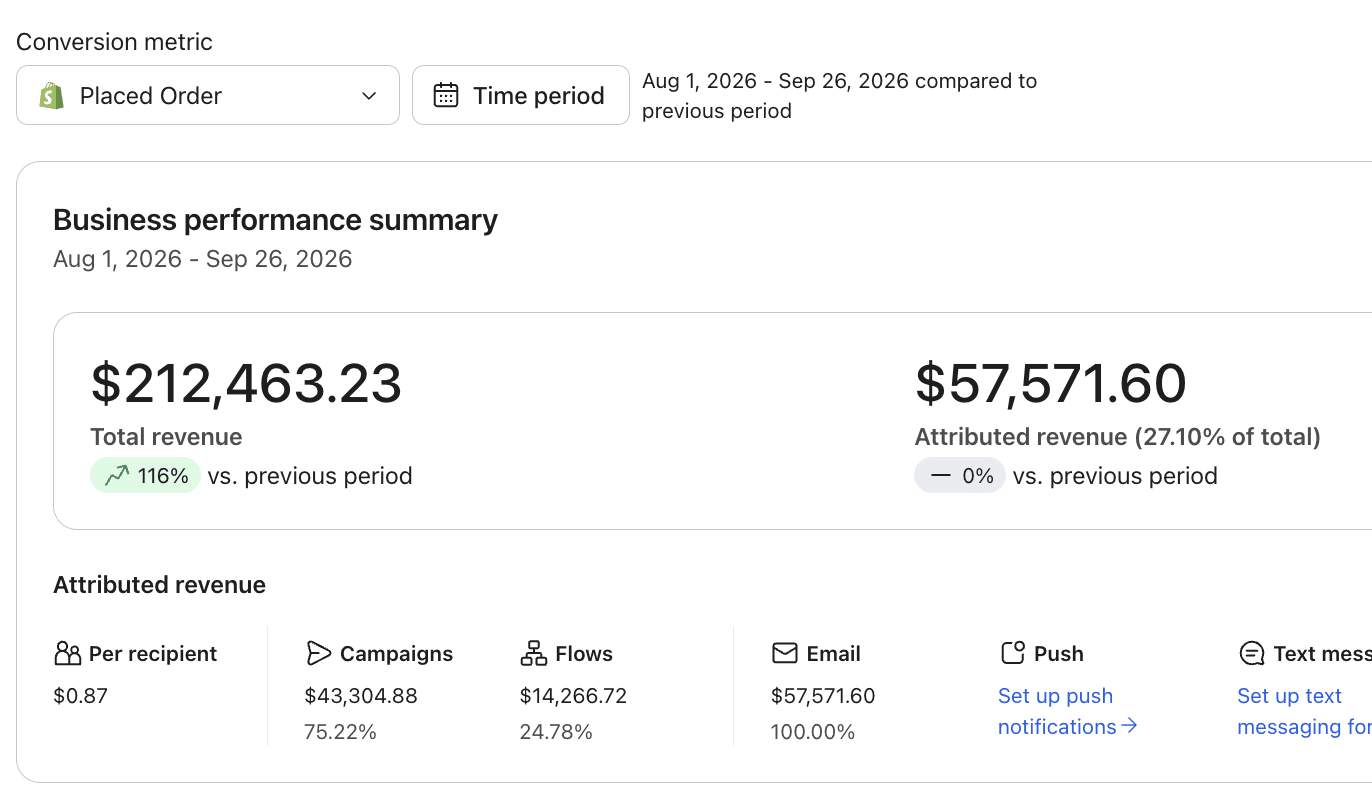Click the flat dash icon beside 0%

[x=940, y=476]
